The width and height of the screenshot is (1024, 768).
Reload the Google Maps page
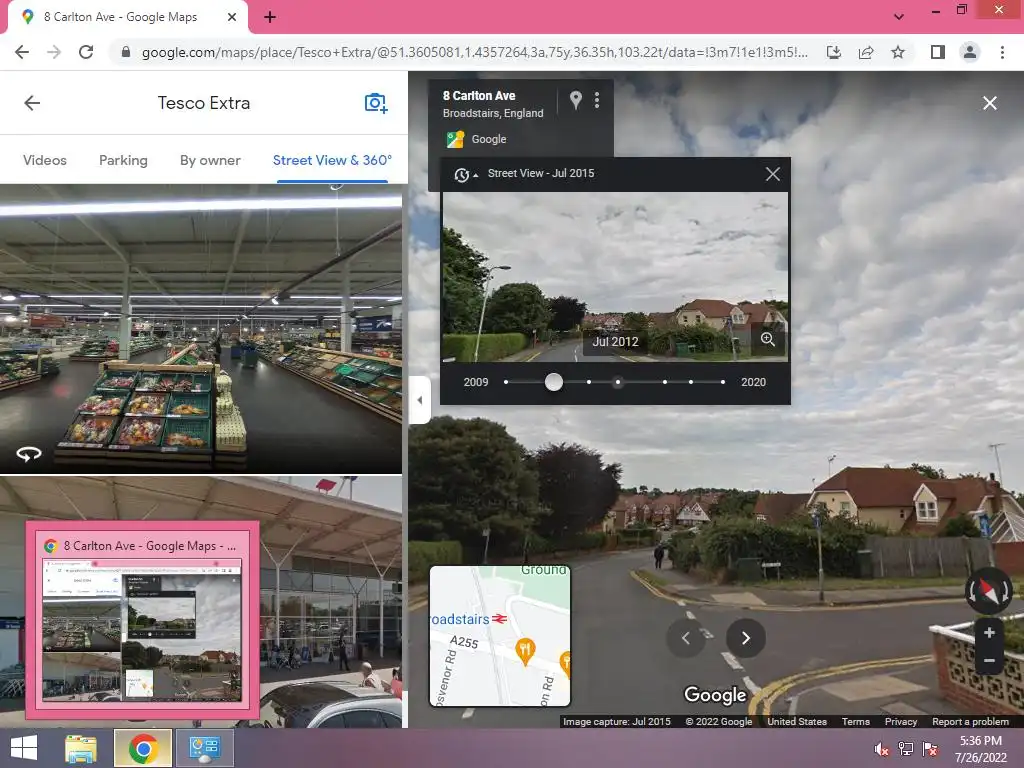86,52
